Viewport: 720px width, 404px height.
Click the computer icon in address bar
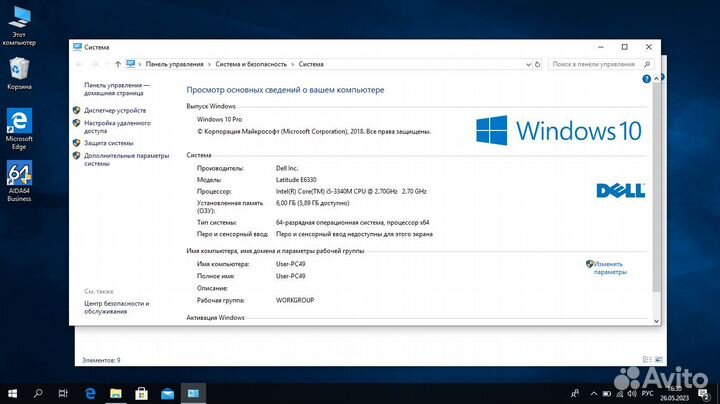pyautogui.click(x=131, y=64)
